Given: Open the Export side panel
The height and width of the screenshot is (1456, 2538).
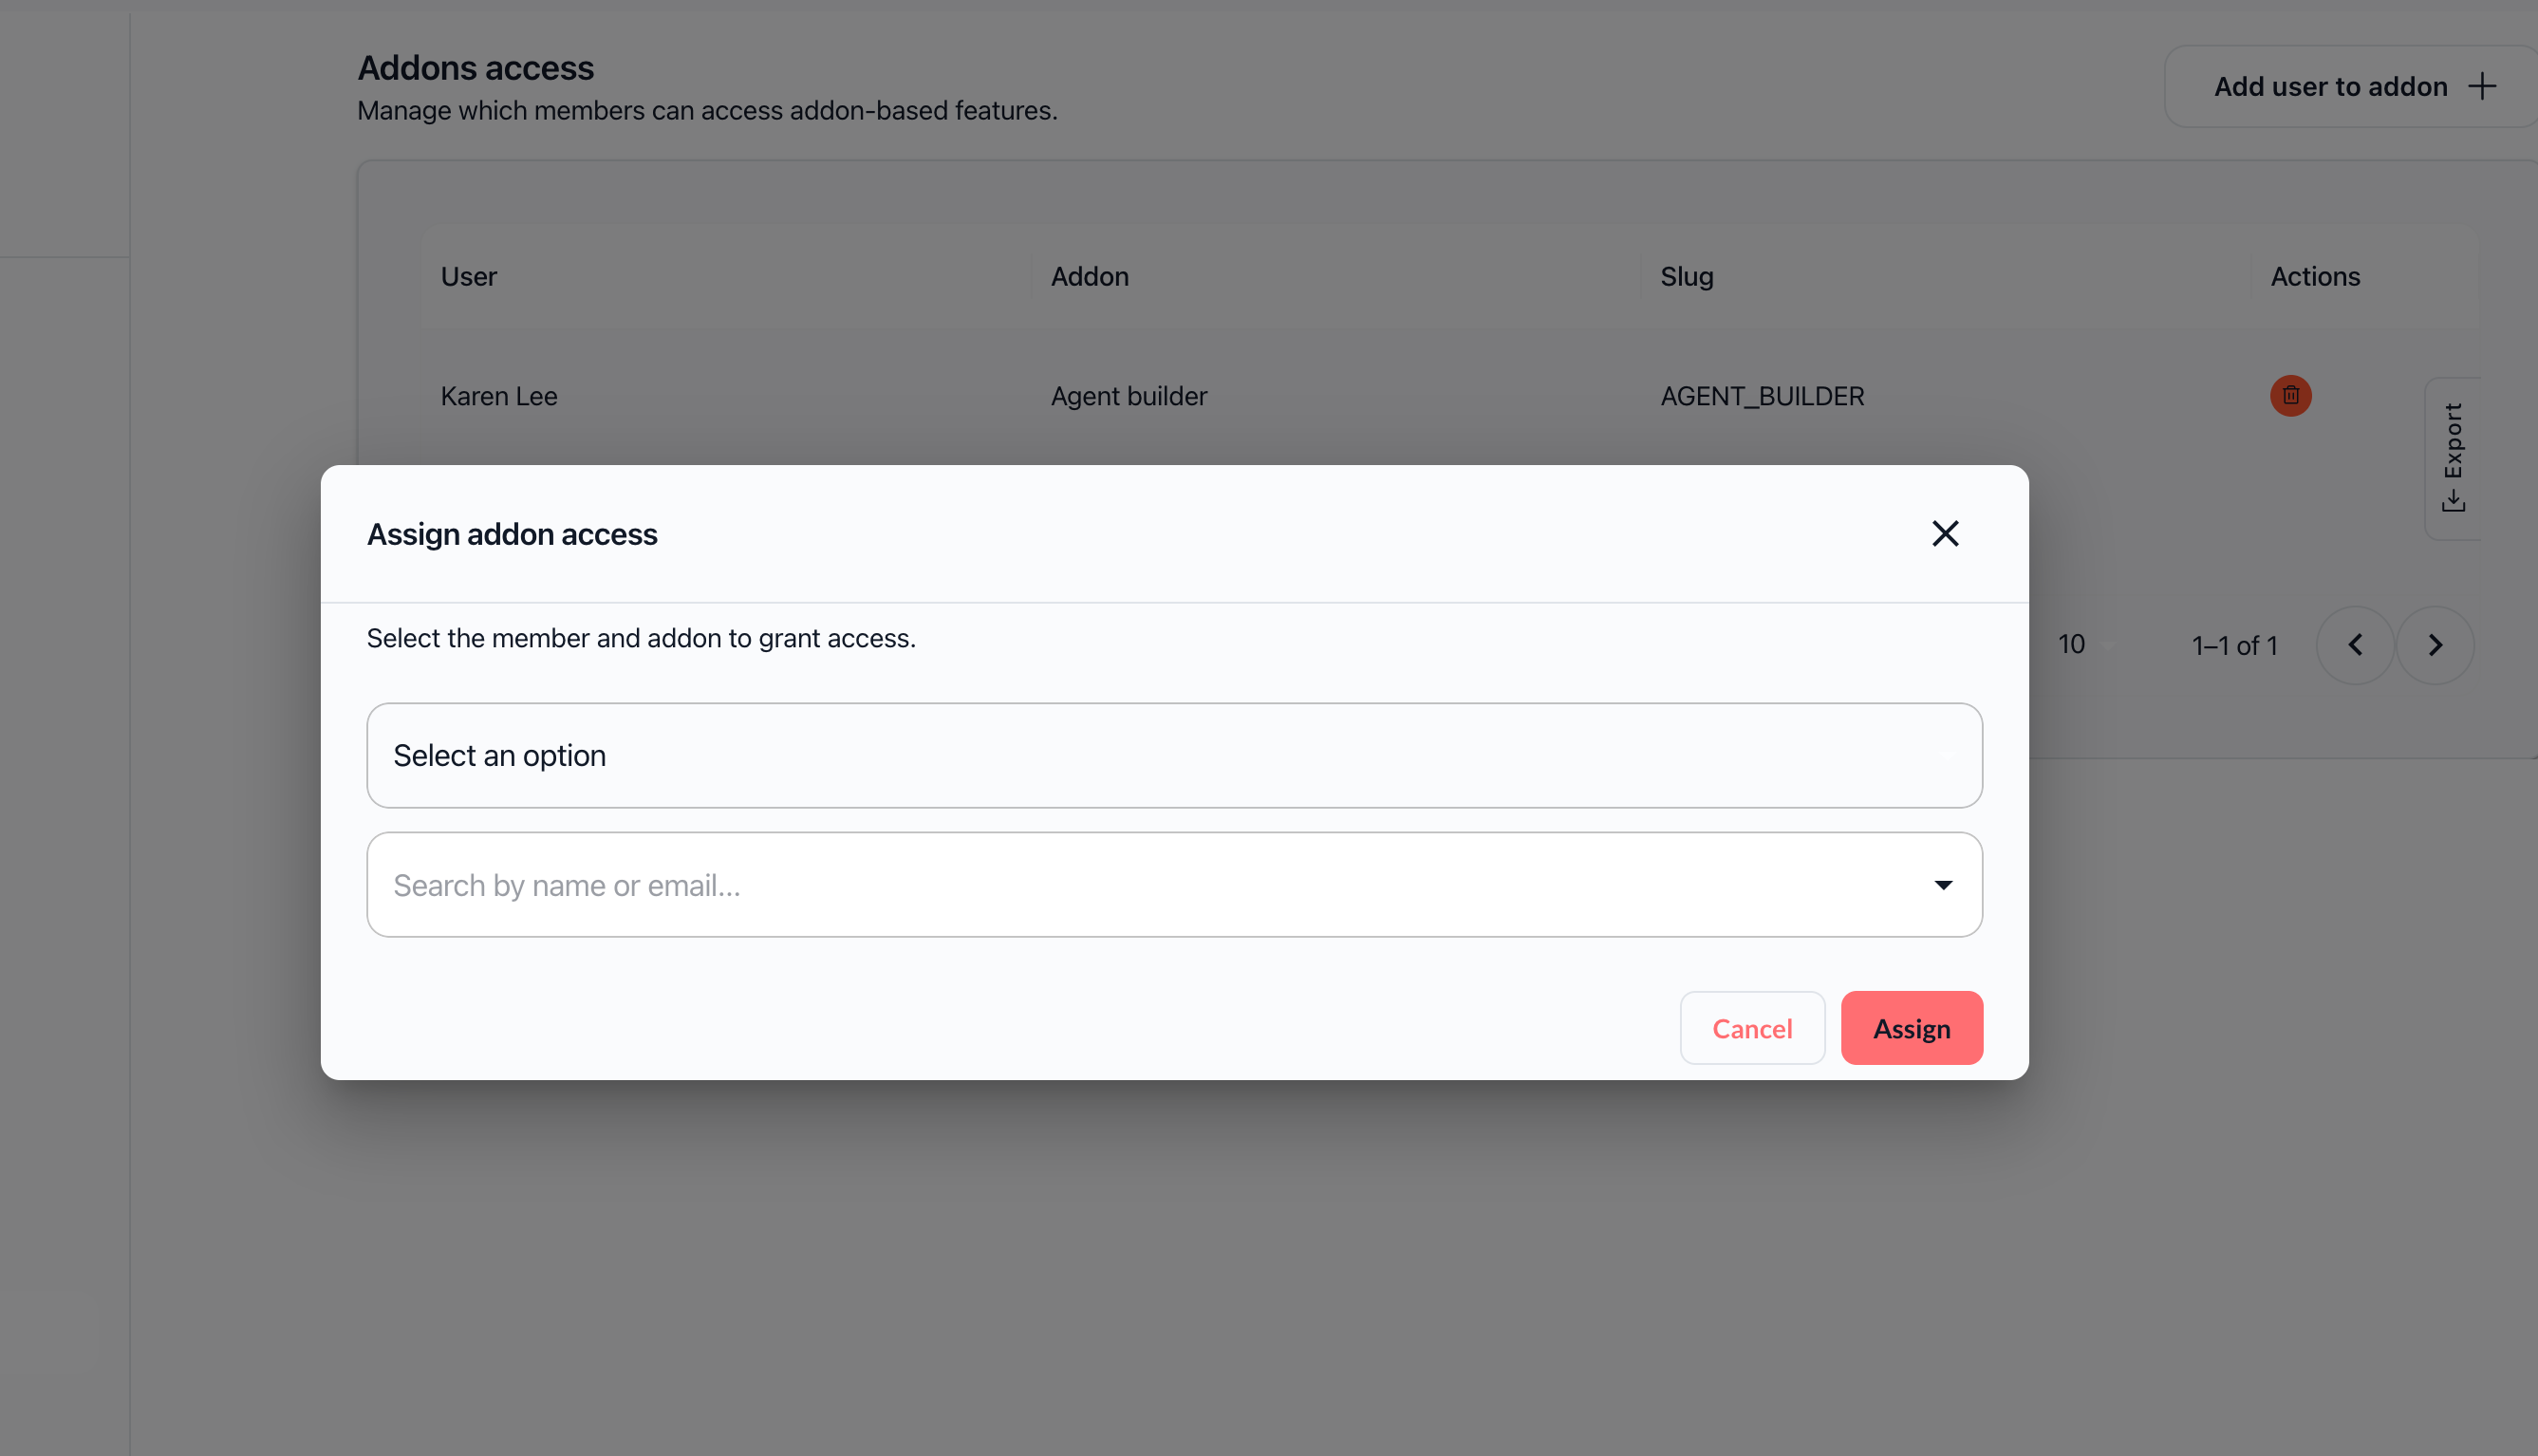Looking at the screenshot, I should tap(2453, 458).
